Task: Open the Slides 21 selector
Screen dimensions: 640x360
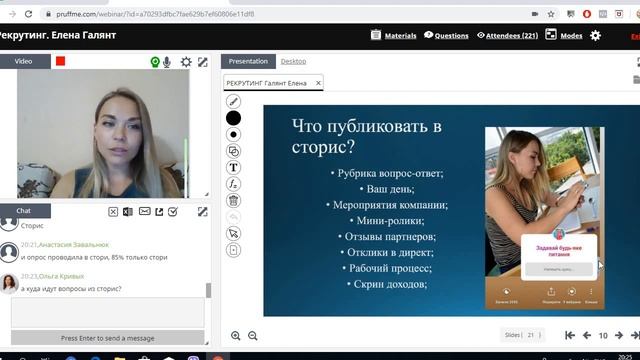Action: click(522, 335)
